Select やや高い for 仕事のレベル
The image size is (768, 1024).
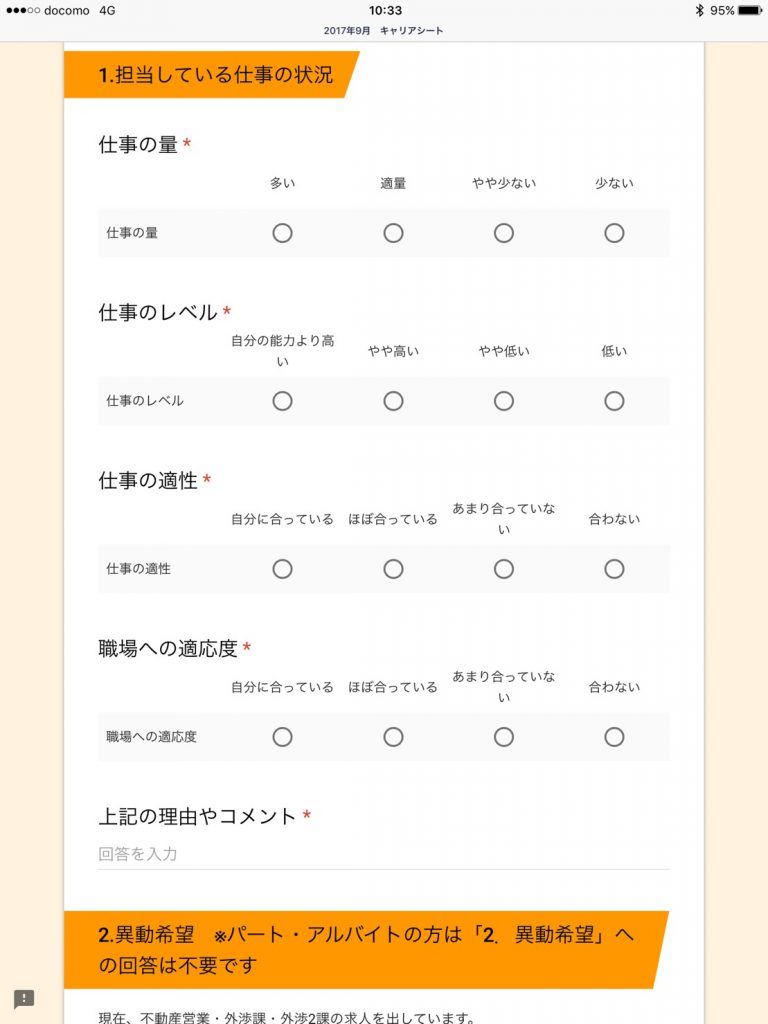pyautogui.click(x=393, y=401)
